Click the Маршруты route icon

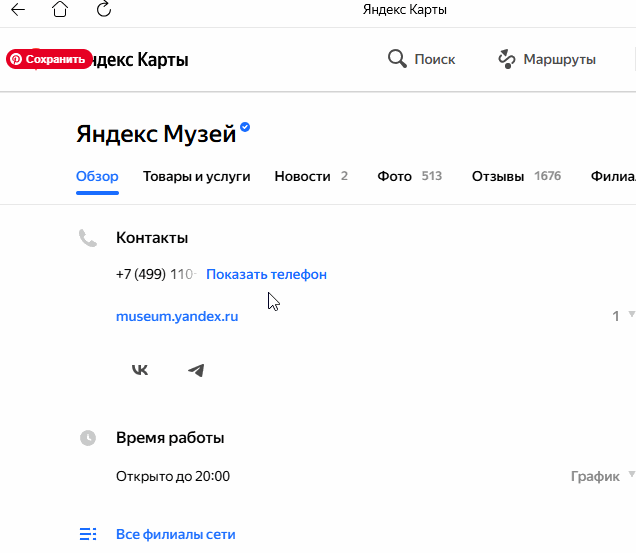click(x=507, y=59)
